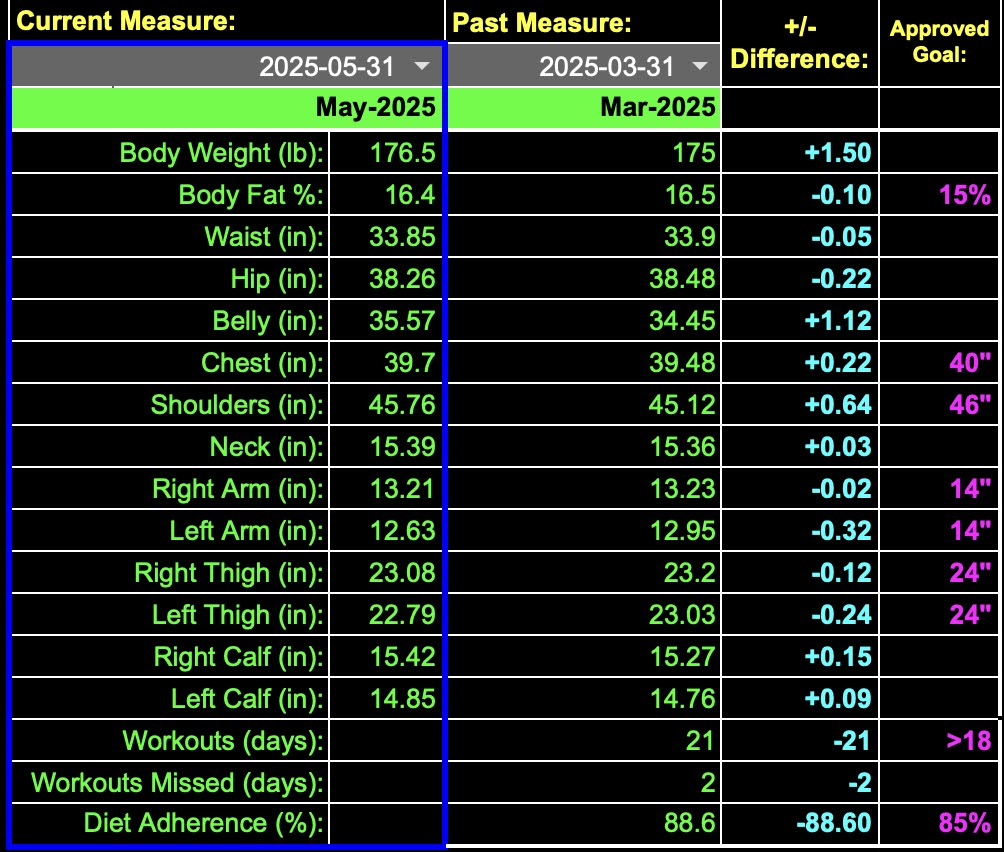Viewport: 1004px width, 852px height.
Task: Click the empty current Workouts (days) cell
Action: 387,741
